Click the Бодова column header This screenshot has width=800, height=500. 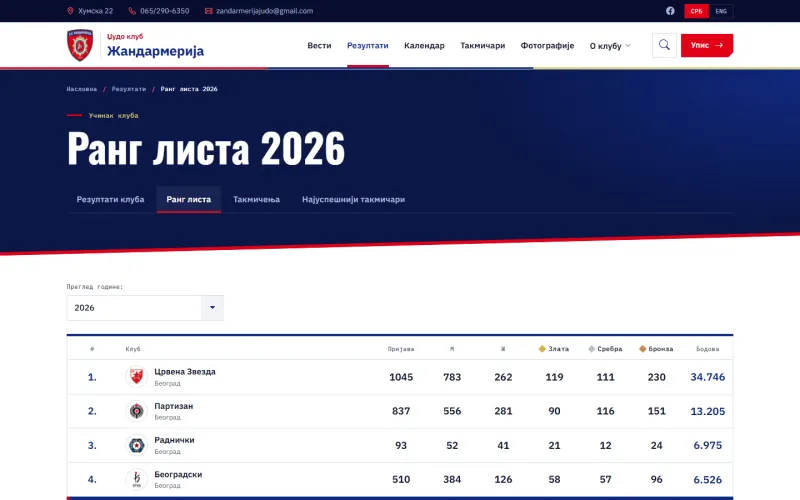pos(708,349)
